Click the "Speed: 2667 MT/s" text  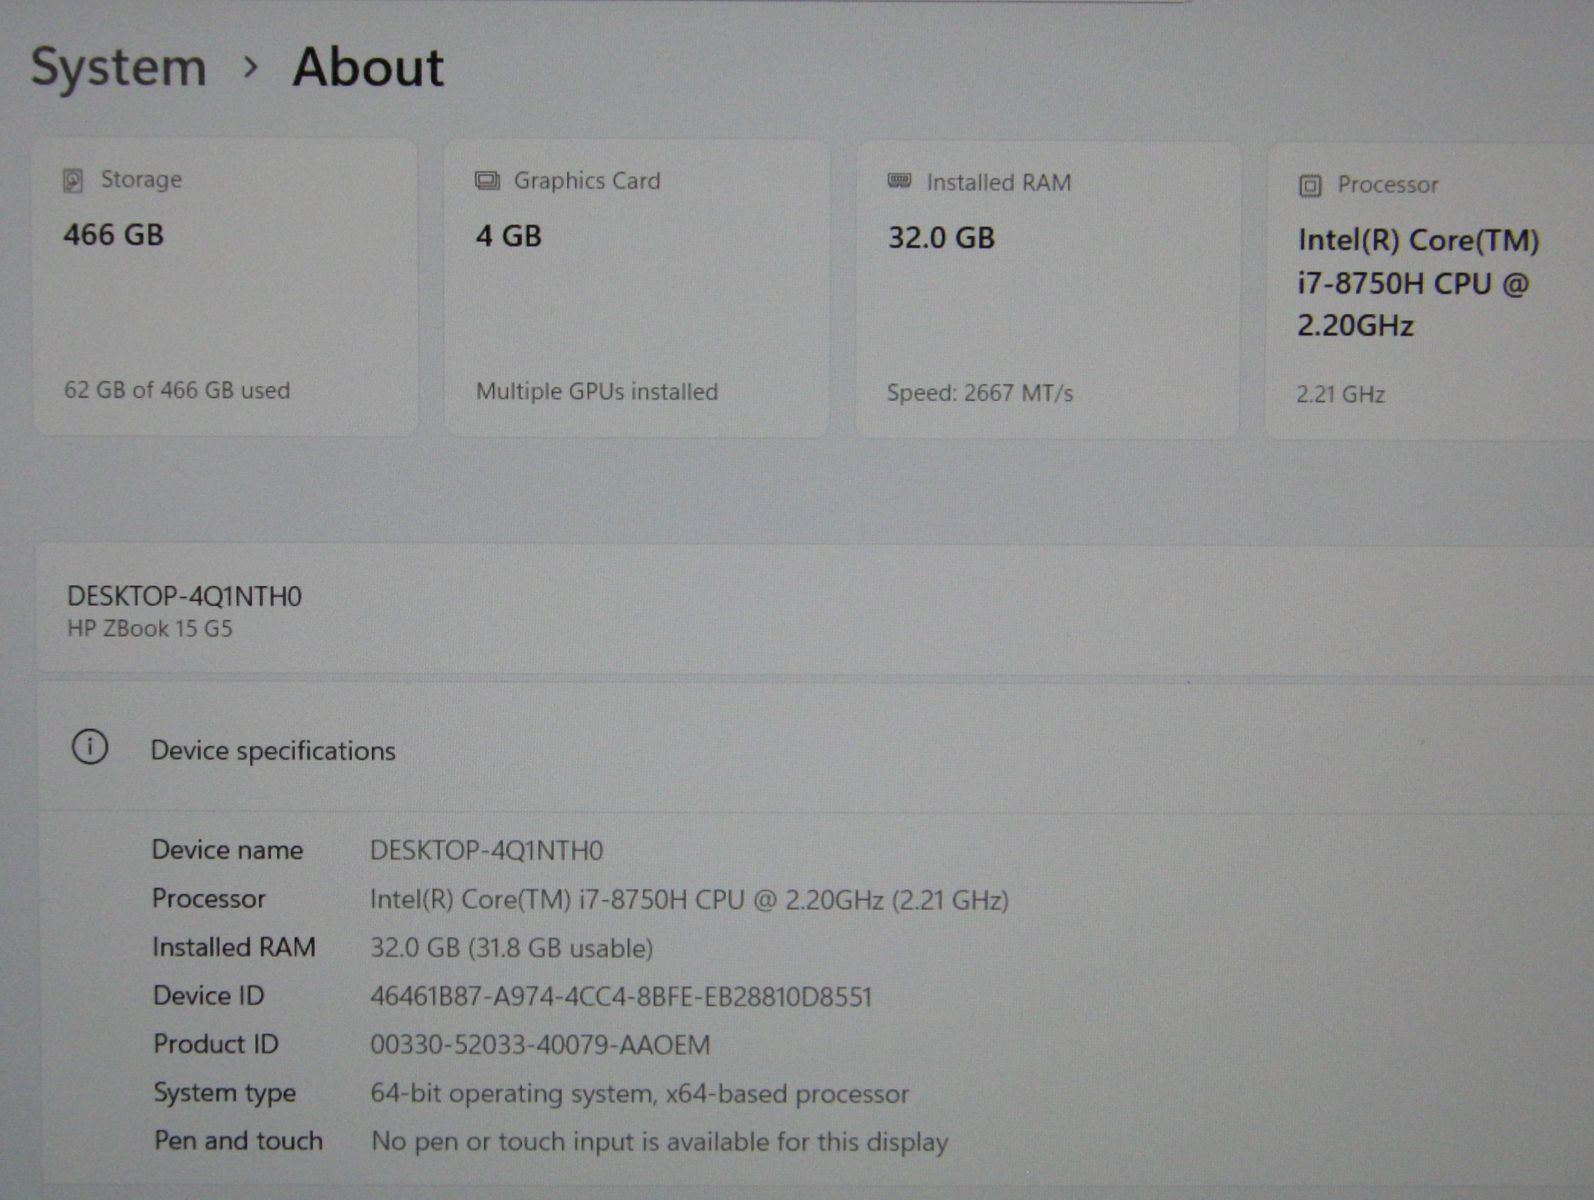point(980,393)
